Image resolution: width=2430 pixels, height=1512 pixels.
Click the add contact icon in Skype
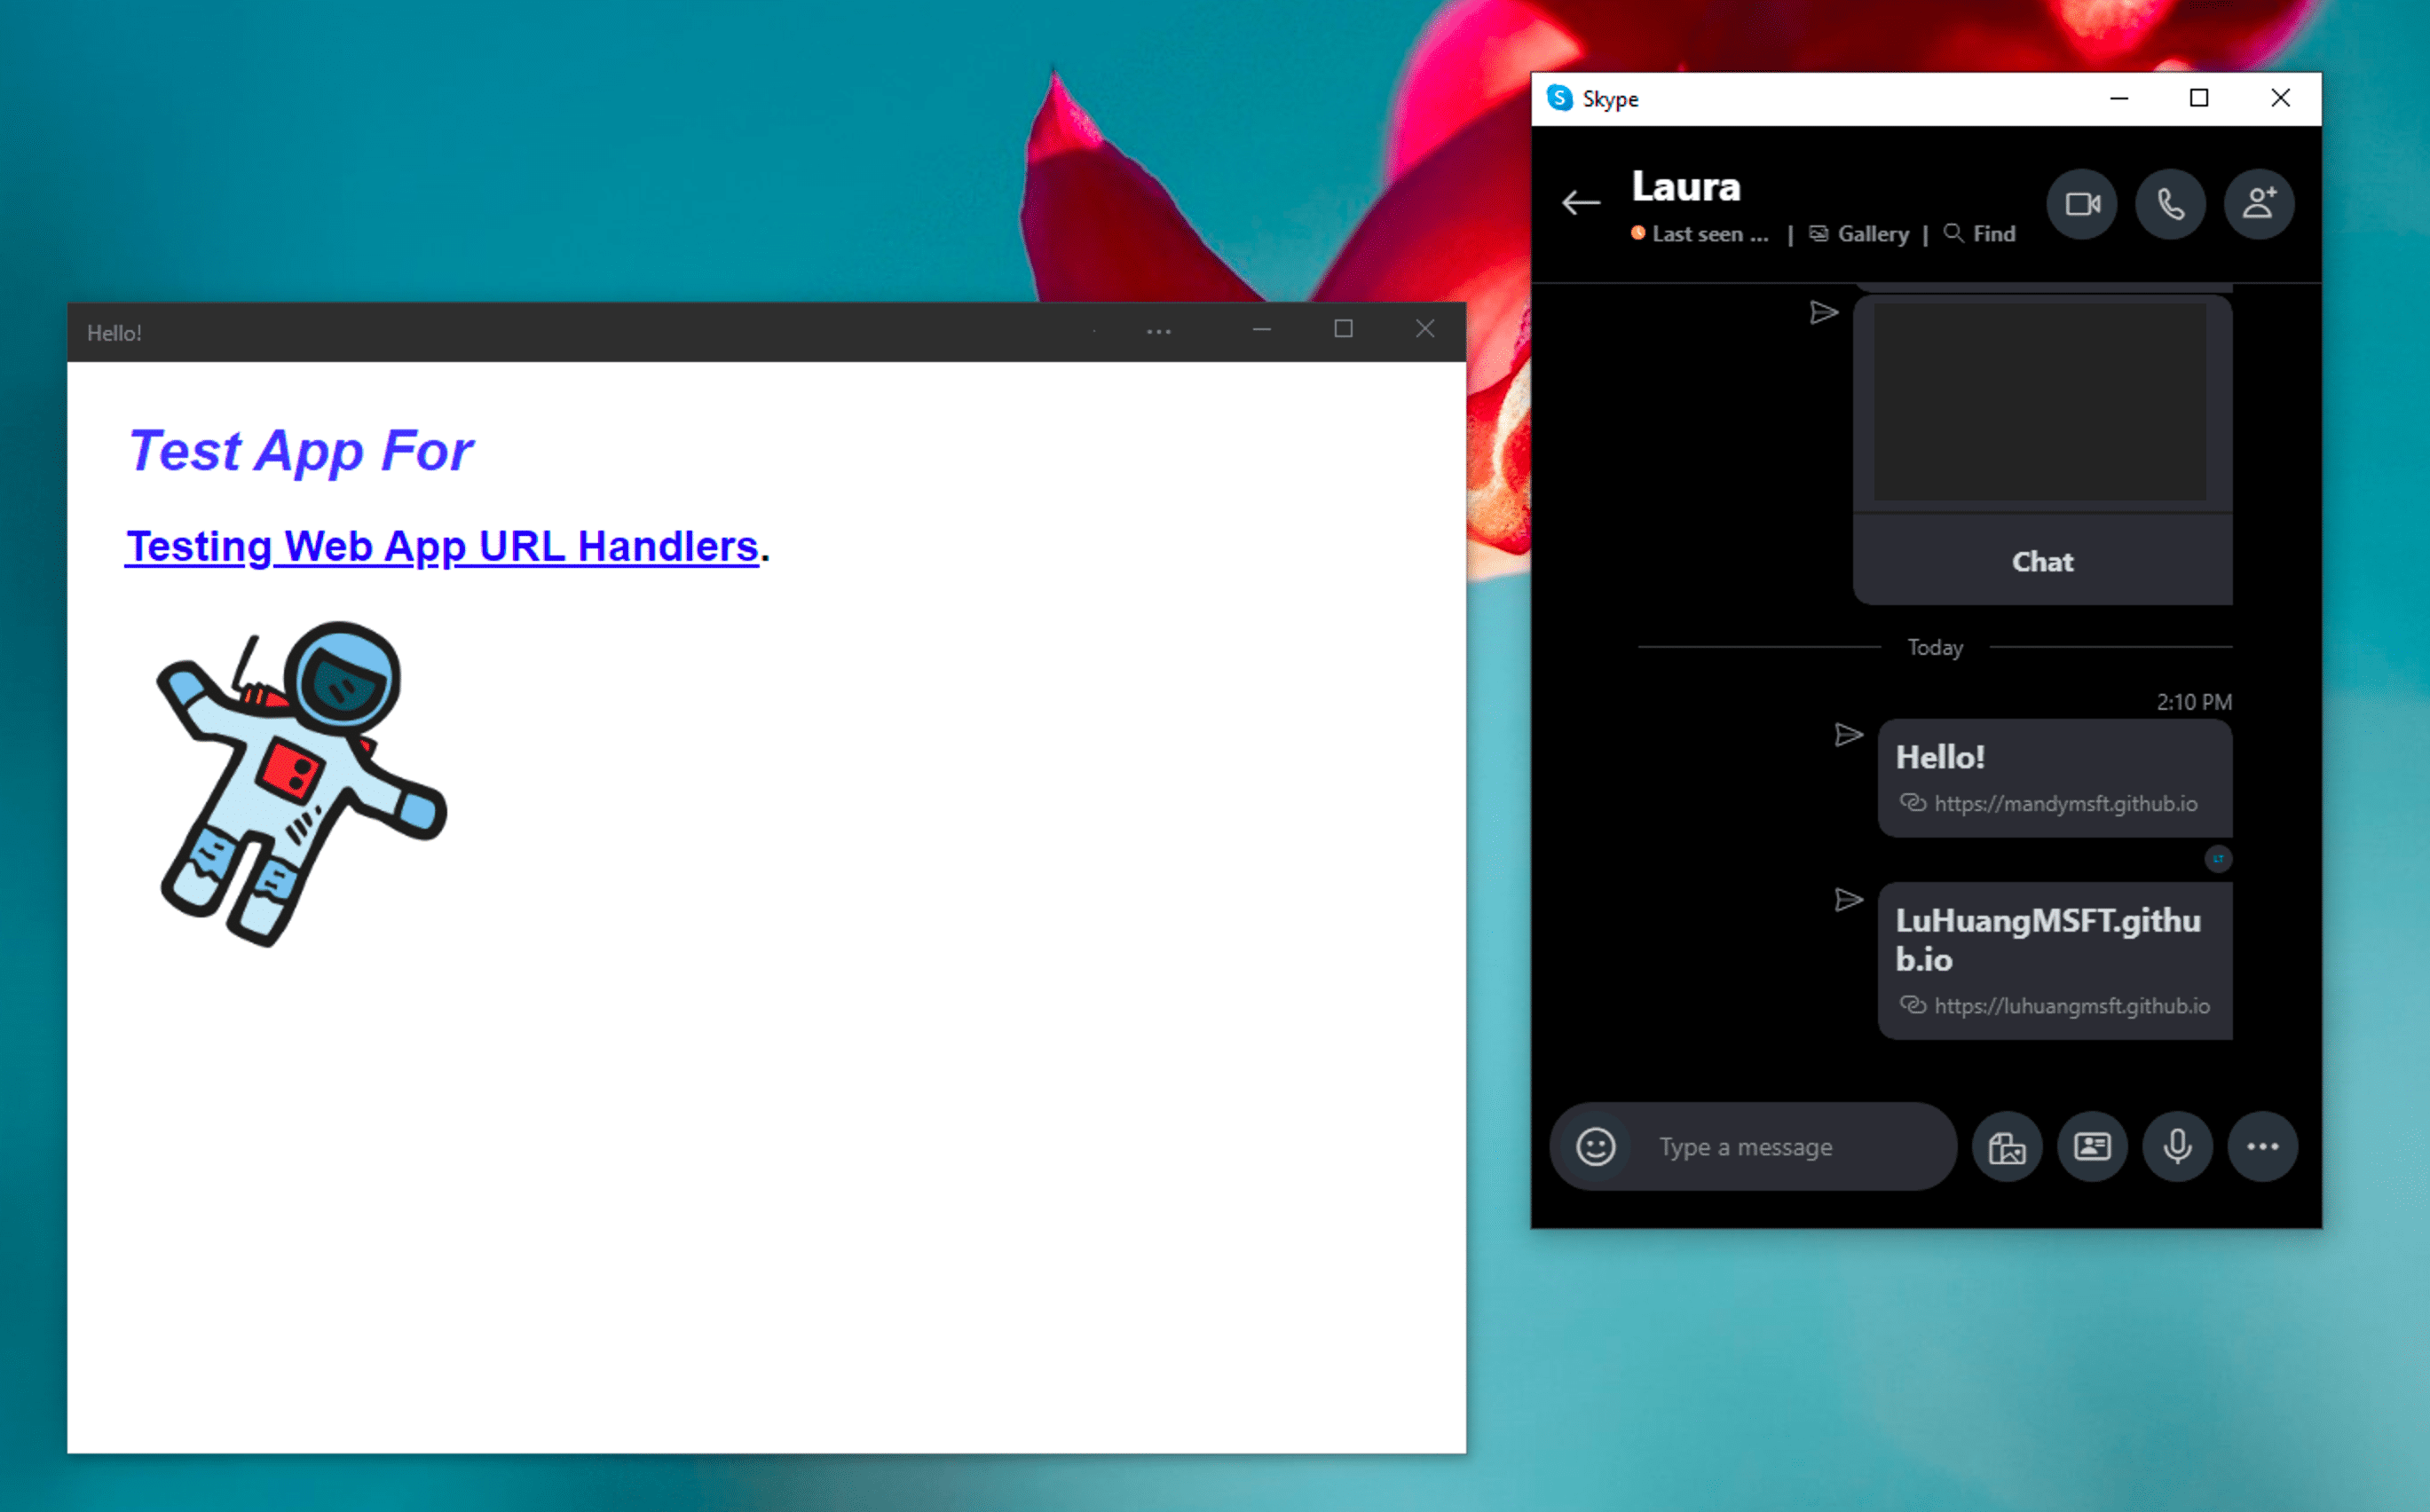[2263, 204]
